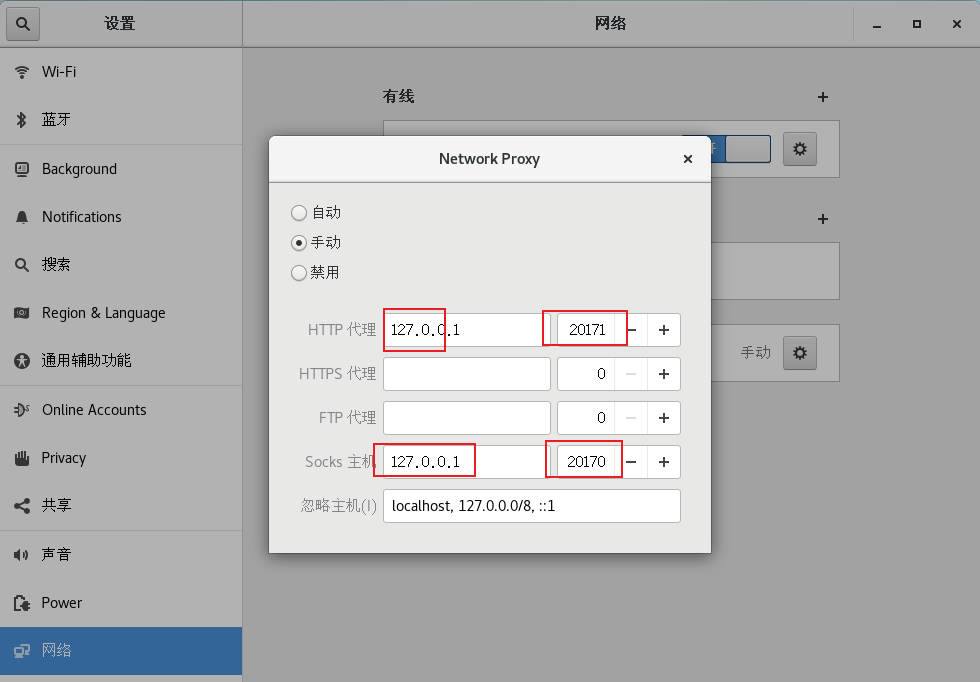Image resolution: width=980 pixels, height=682 pixels.
Task: Increase the Socks port value
Action: tap(664, 462)
